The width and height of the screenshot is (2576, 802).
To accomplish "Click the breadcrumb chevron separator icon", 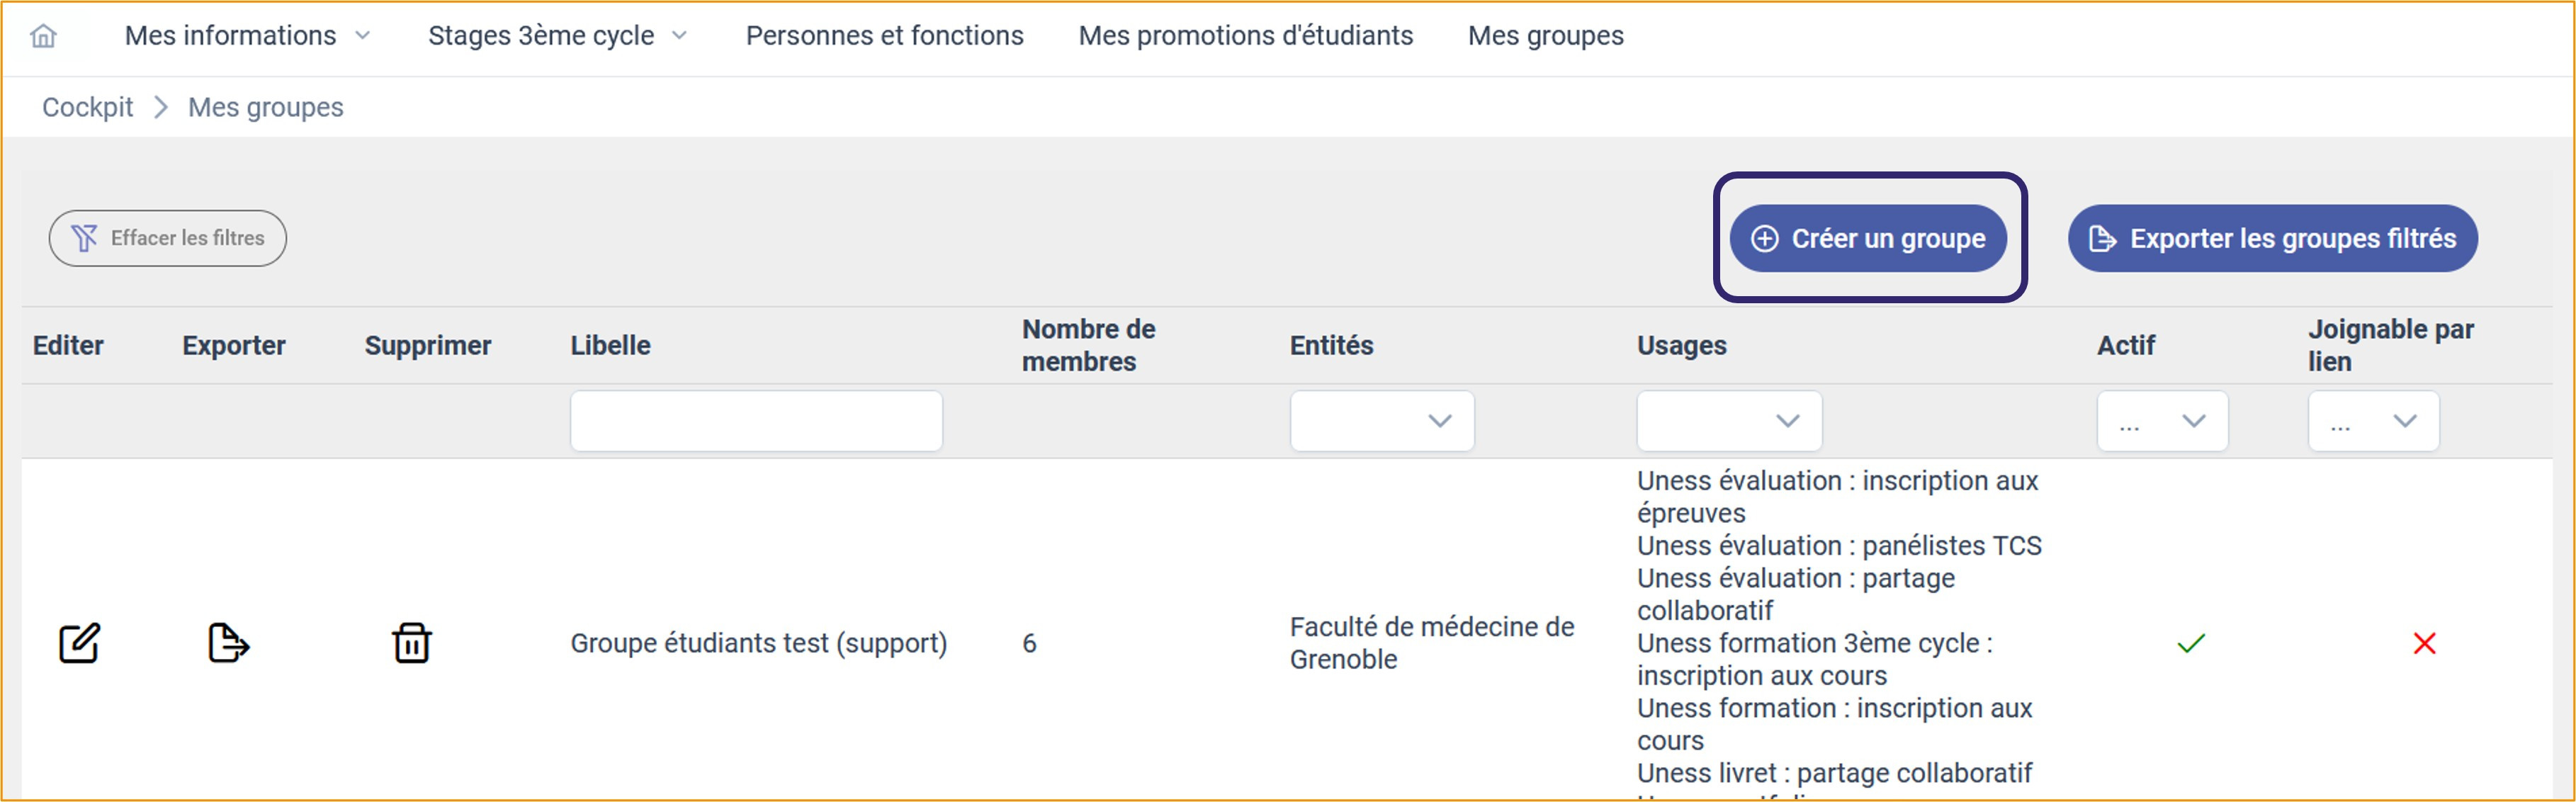I will pyautogui.click(x=161, y=107).
